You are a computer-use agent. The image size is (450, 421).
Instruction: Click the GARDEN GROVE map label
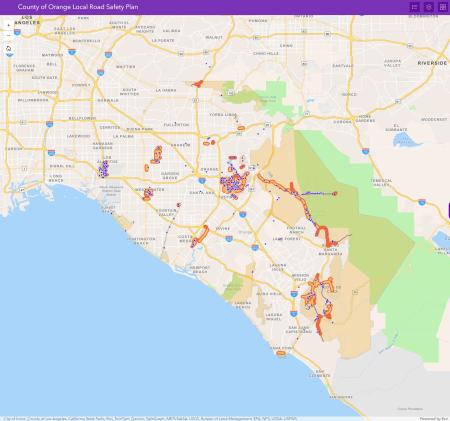pyautogui.click(x=170, y=176)
